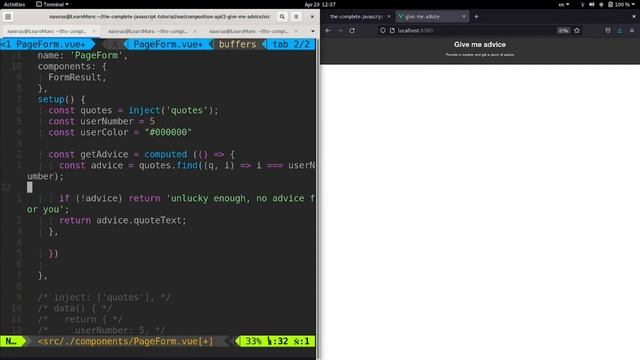The image size is (640, 360).
Task: Click the Wi-Fi status icon
Action: (582, 4)
